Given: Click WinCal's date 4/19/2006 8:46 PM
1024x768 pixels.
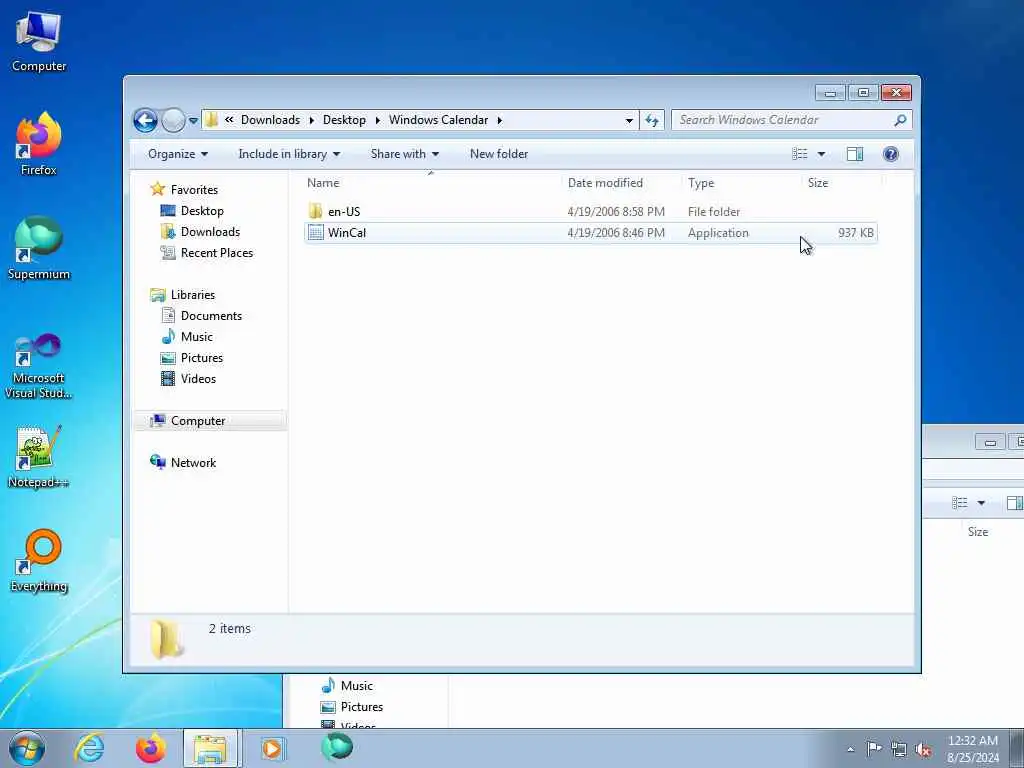Looking at the screenshot, I should point(616,232).
